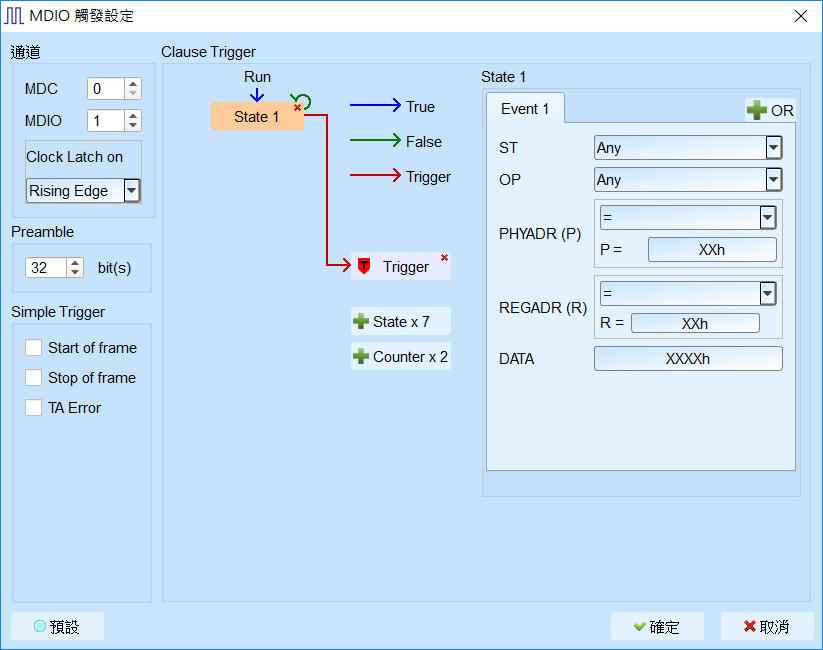Click the Preamble bits field
The height and width of the screenshot is (650, 823).
click(46, 268)
